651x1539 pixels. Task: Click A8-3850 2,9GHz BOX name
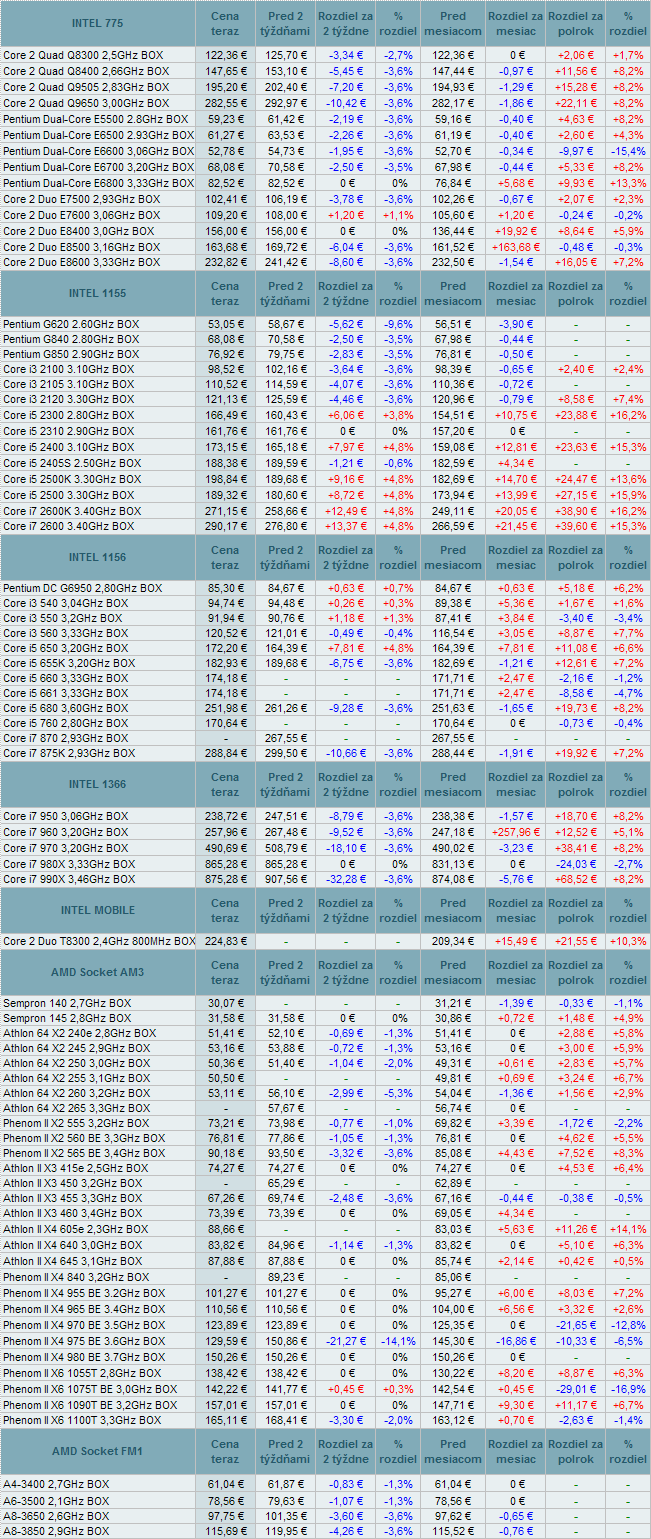[56, 1531]
